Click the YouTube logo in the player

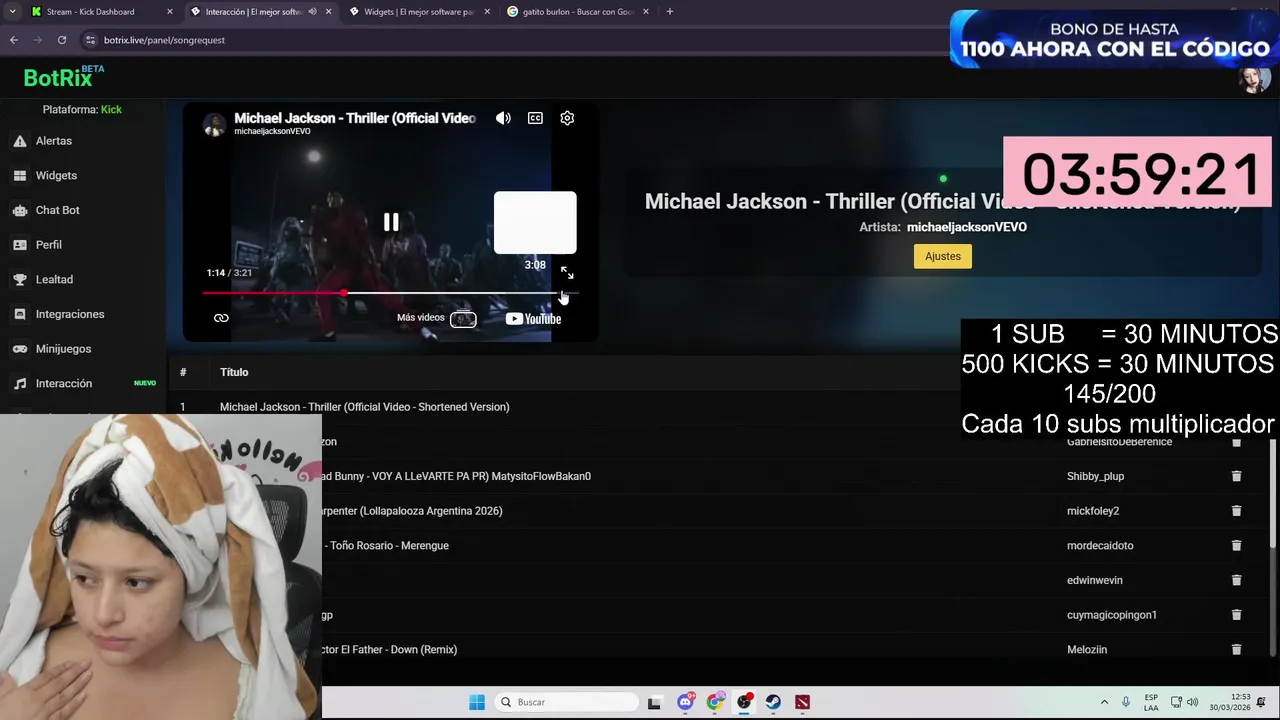click(533, 319)
